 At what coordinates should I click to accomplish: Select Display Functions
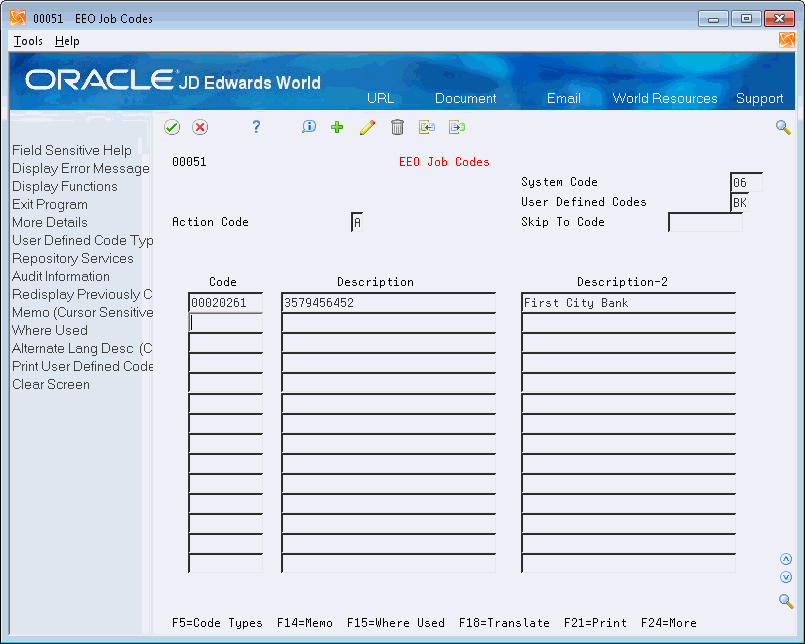(x=65, y=186)
